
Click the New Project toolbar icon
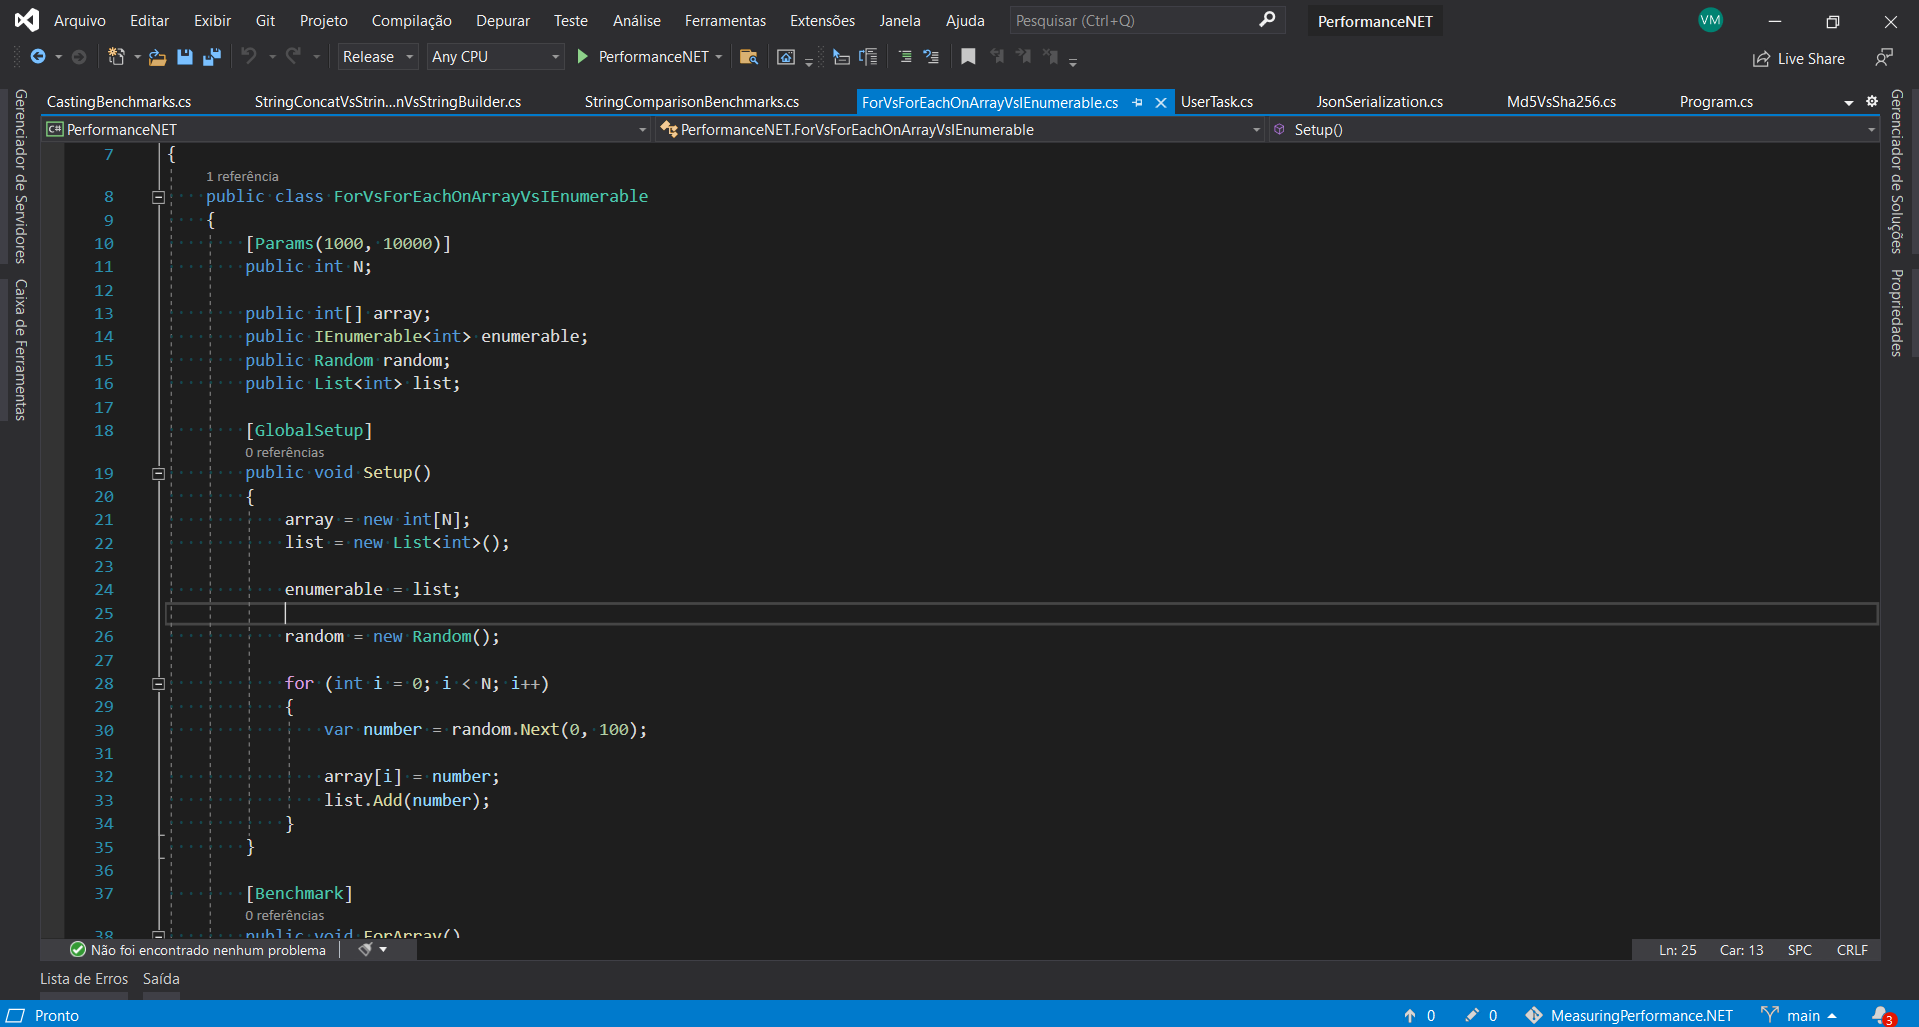[x=117, y=57]
